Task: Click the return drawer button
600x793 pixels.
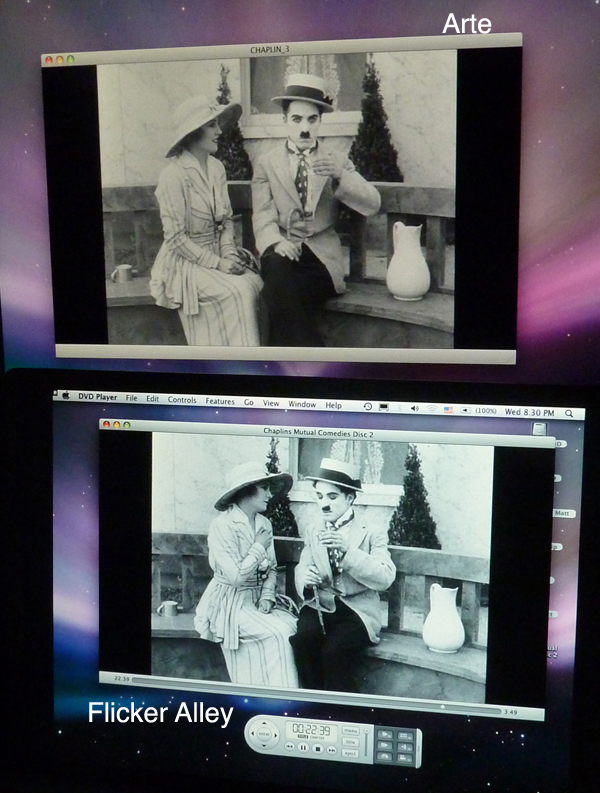Action: [x=384, y=756]
